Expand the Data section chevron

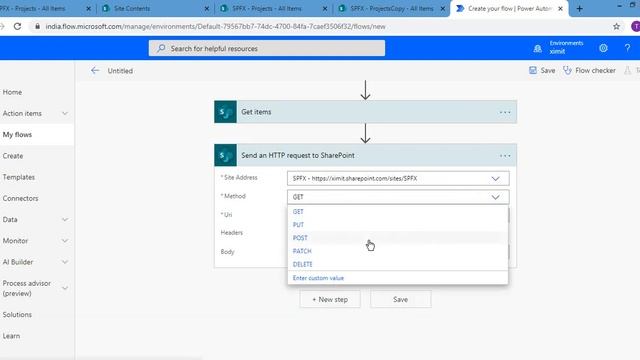coord(64,220)
